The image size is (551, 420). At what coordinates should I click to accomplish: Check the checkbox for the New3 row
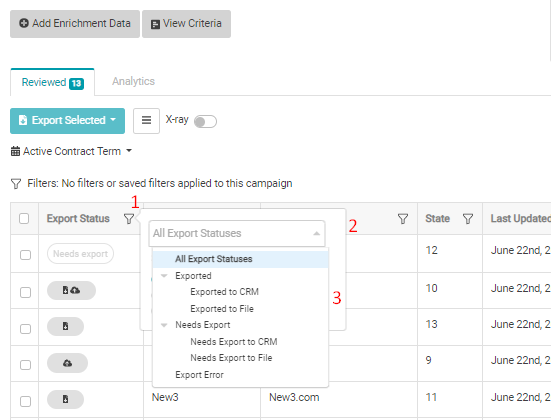(x=25, y=401)
